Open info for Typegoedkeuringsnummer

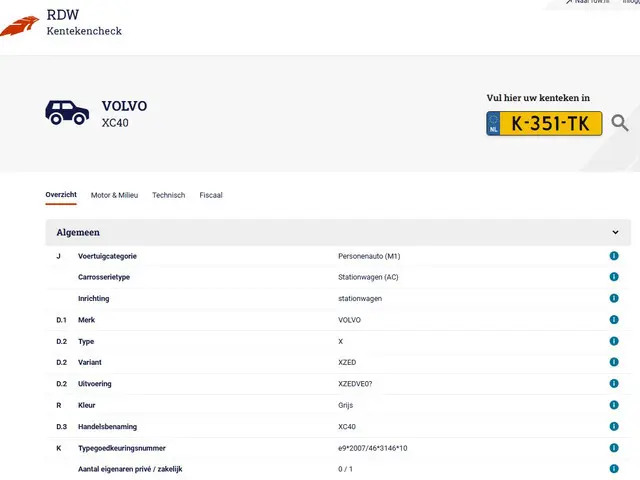(614, 448)
